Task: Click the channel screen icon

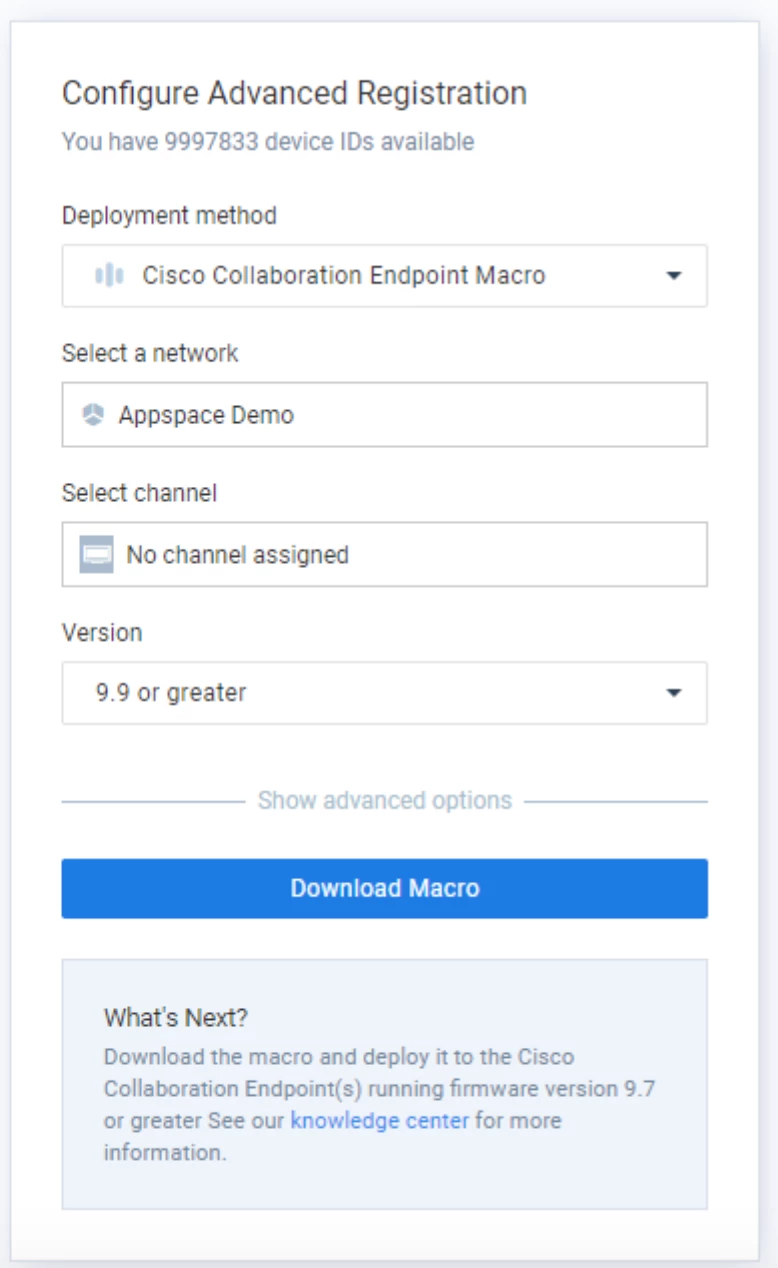Action: click(x=96, y=554)
